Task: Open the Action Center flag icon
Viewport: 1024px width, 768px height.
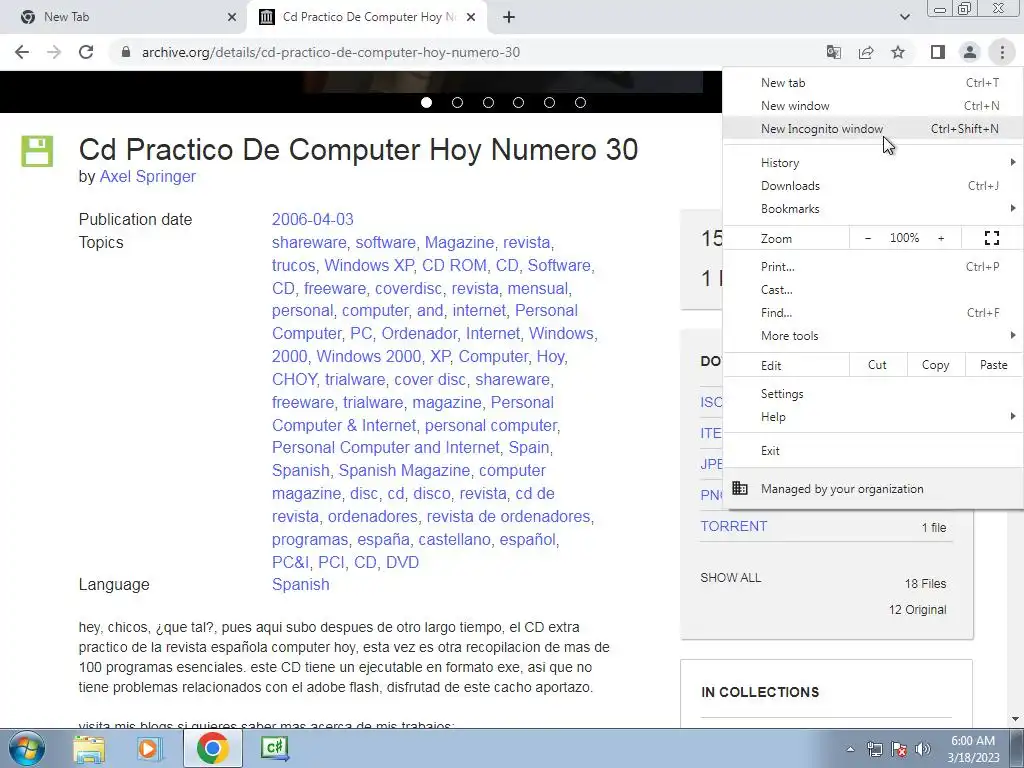Action: click(x=899, y=749)
